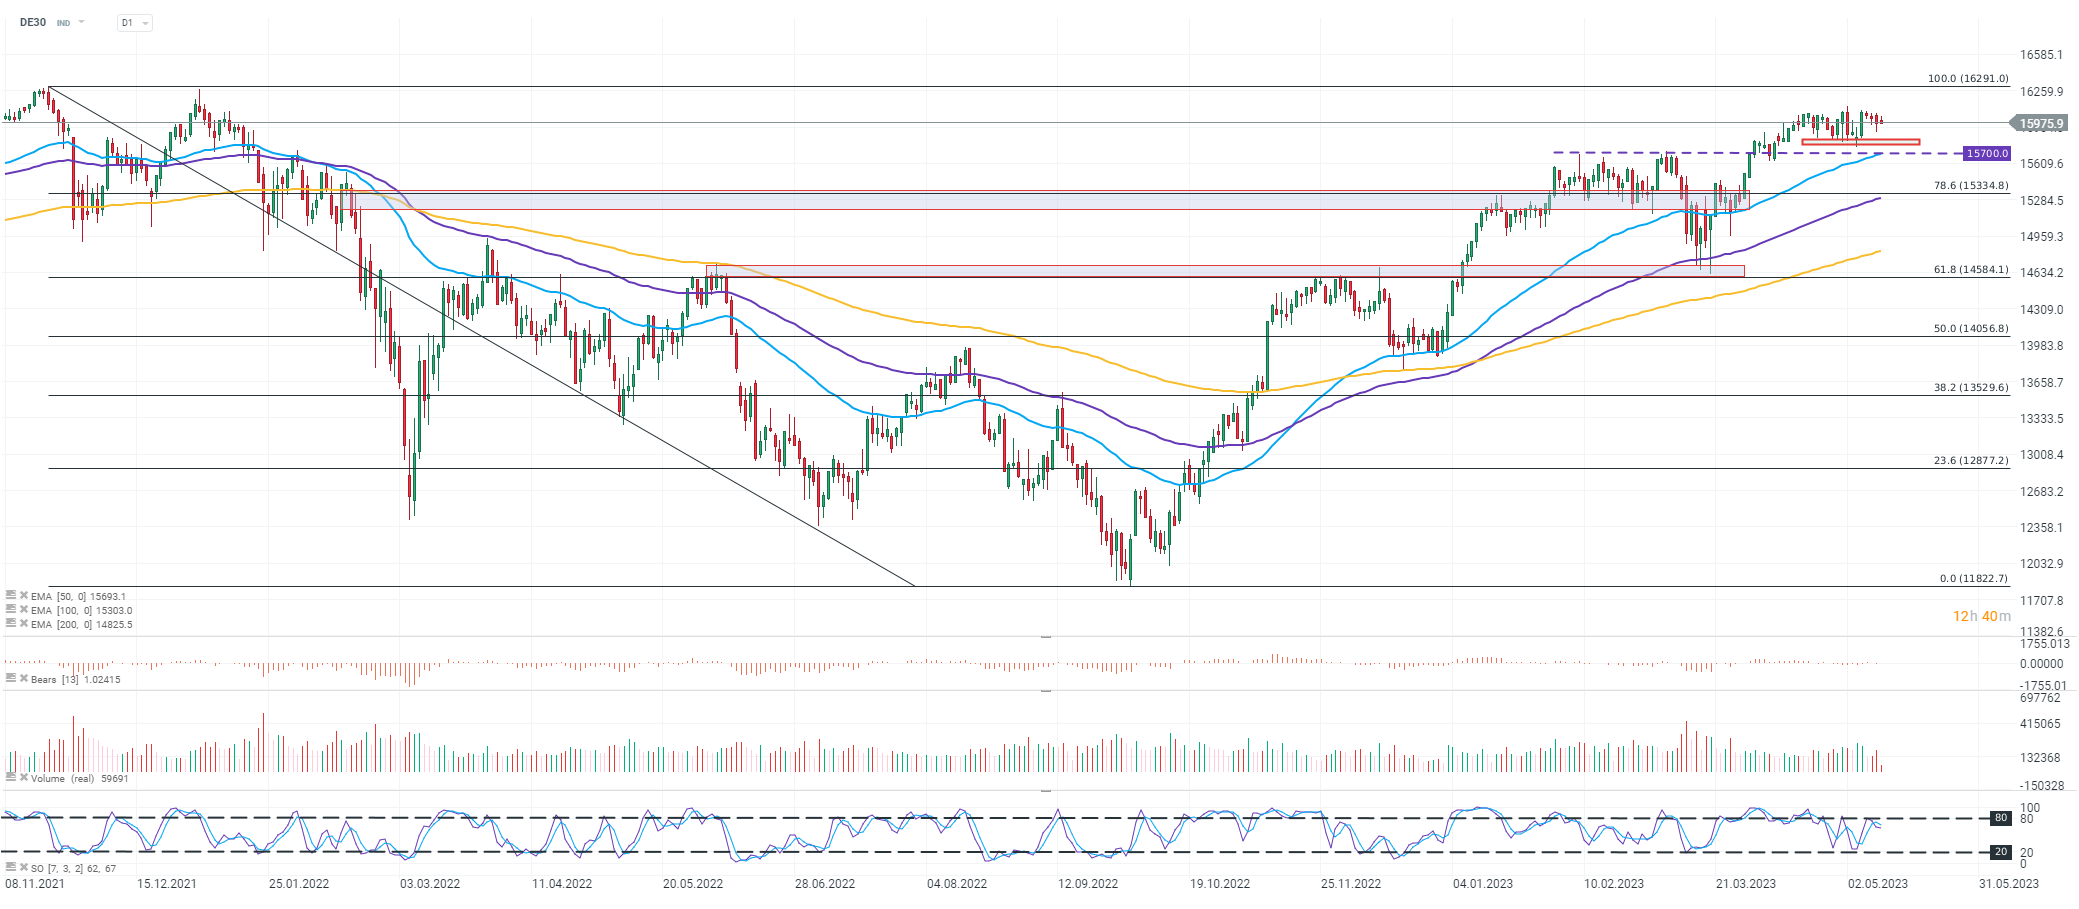
Task: Remove the EMA 50 indicator
Action: [24, 596]
